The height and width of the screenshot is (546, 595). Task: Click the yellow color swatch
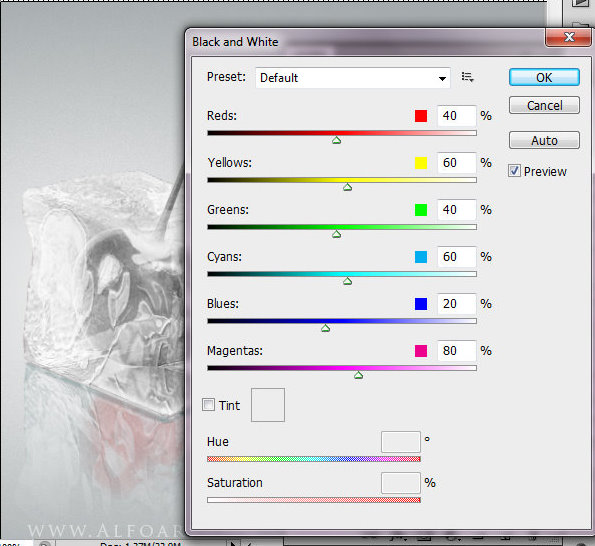421,163
